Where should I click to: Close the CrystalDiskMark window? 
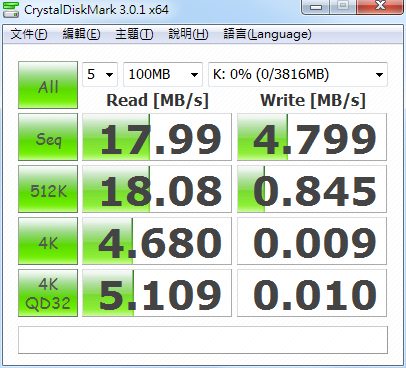(380, 7)
